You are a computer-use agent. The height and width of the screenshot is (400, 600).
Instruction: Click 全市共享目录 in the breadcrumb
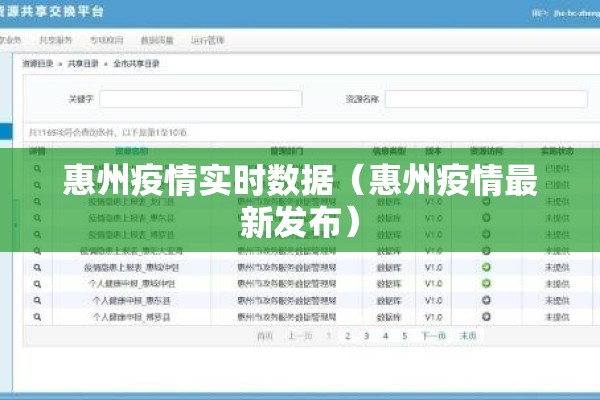[x=136, y=64]
